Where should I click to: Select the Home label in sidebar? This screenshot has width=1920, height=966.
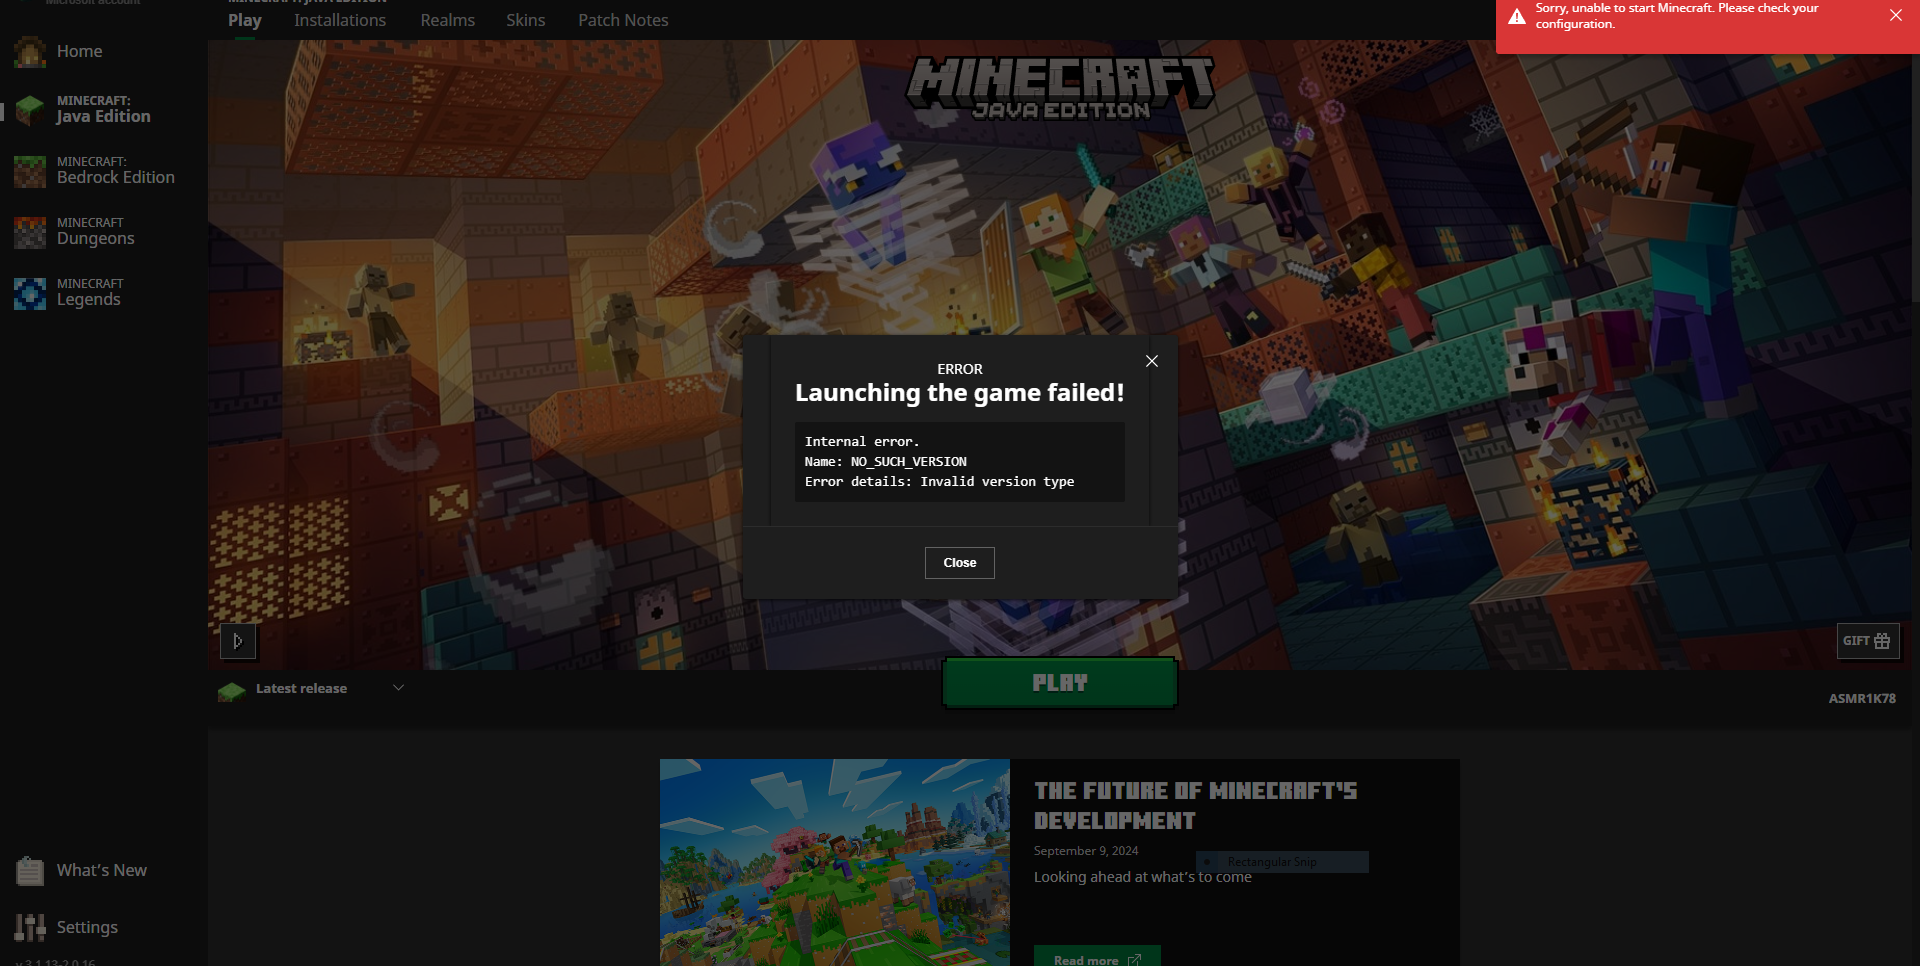pyautogui.click(x=80, y=52)
